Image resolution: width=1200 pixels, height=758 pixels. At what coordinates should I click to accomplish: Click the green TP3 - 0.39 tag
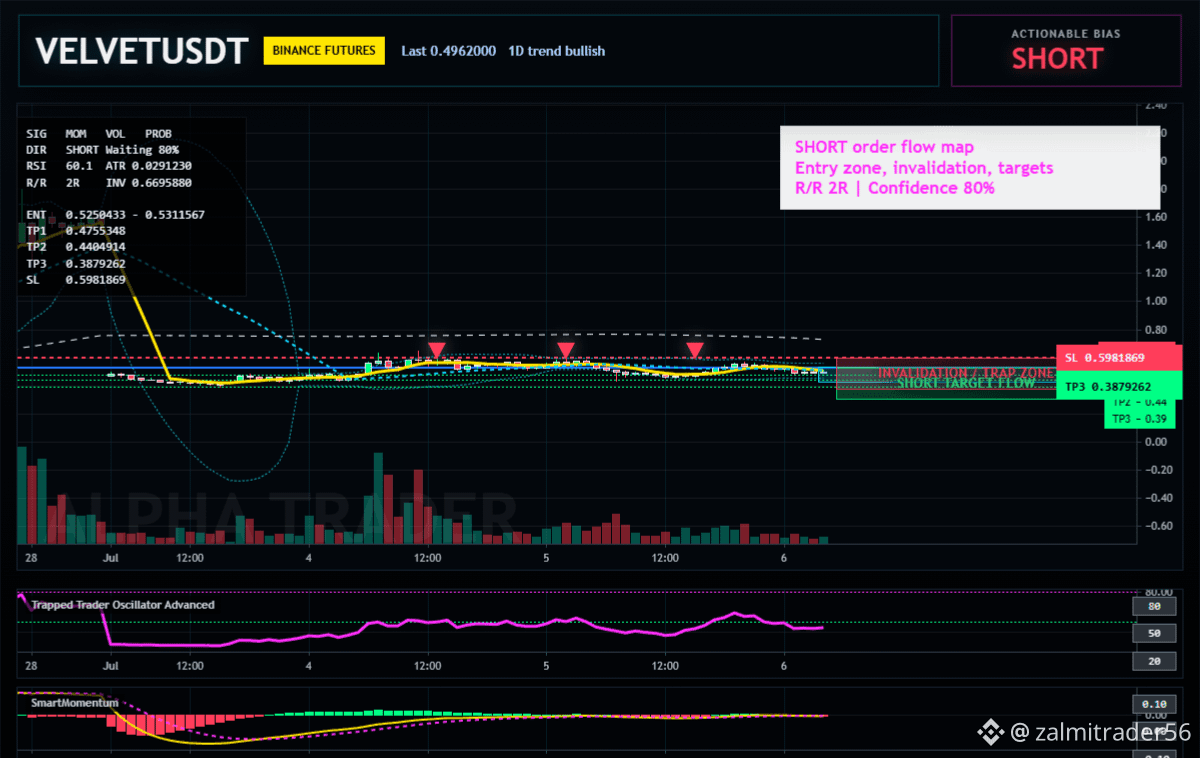coord(1139,419)
